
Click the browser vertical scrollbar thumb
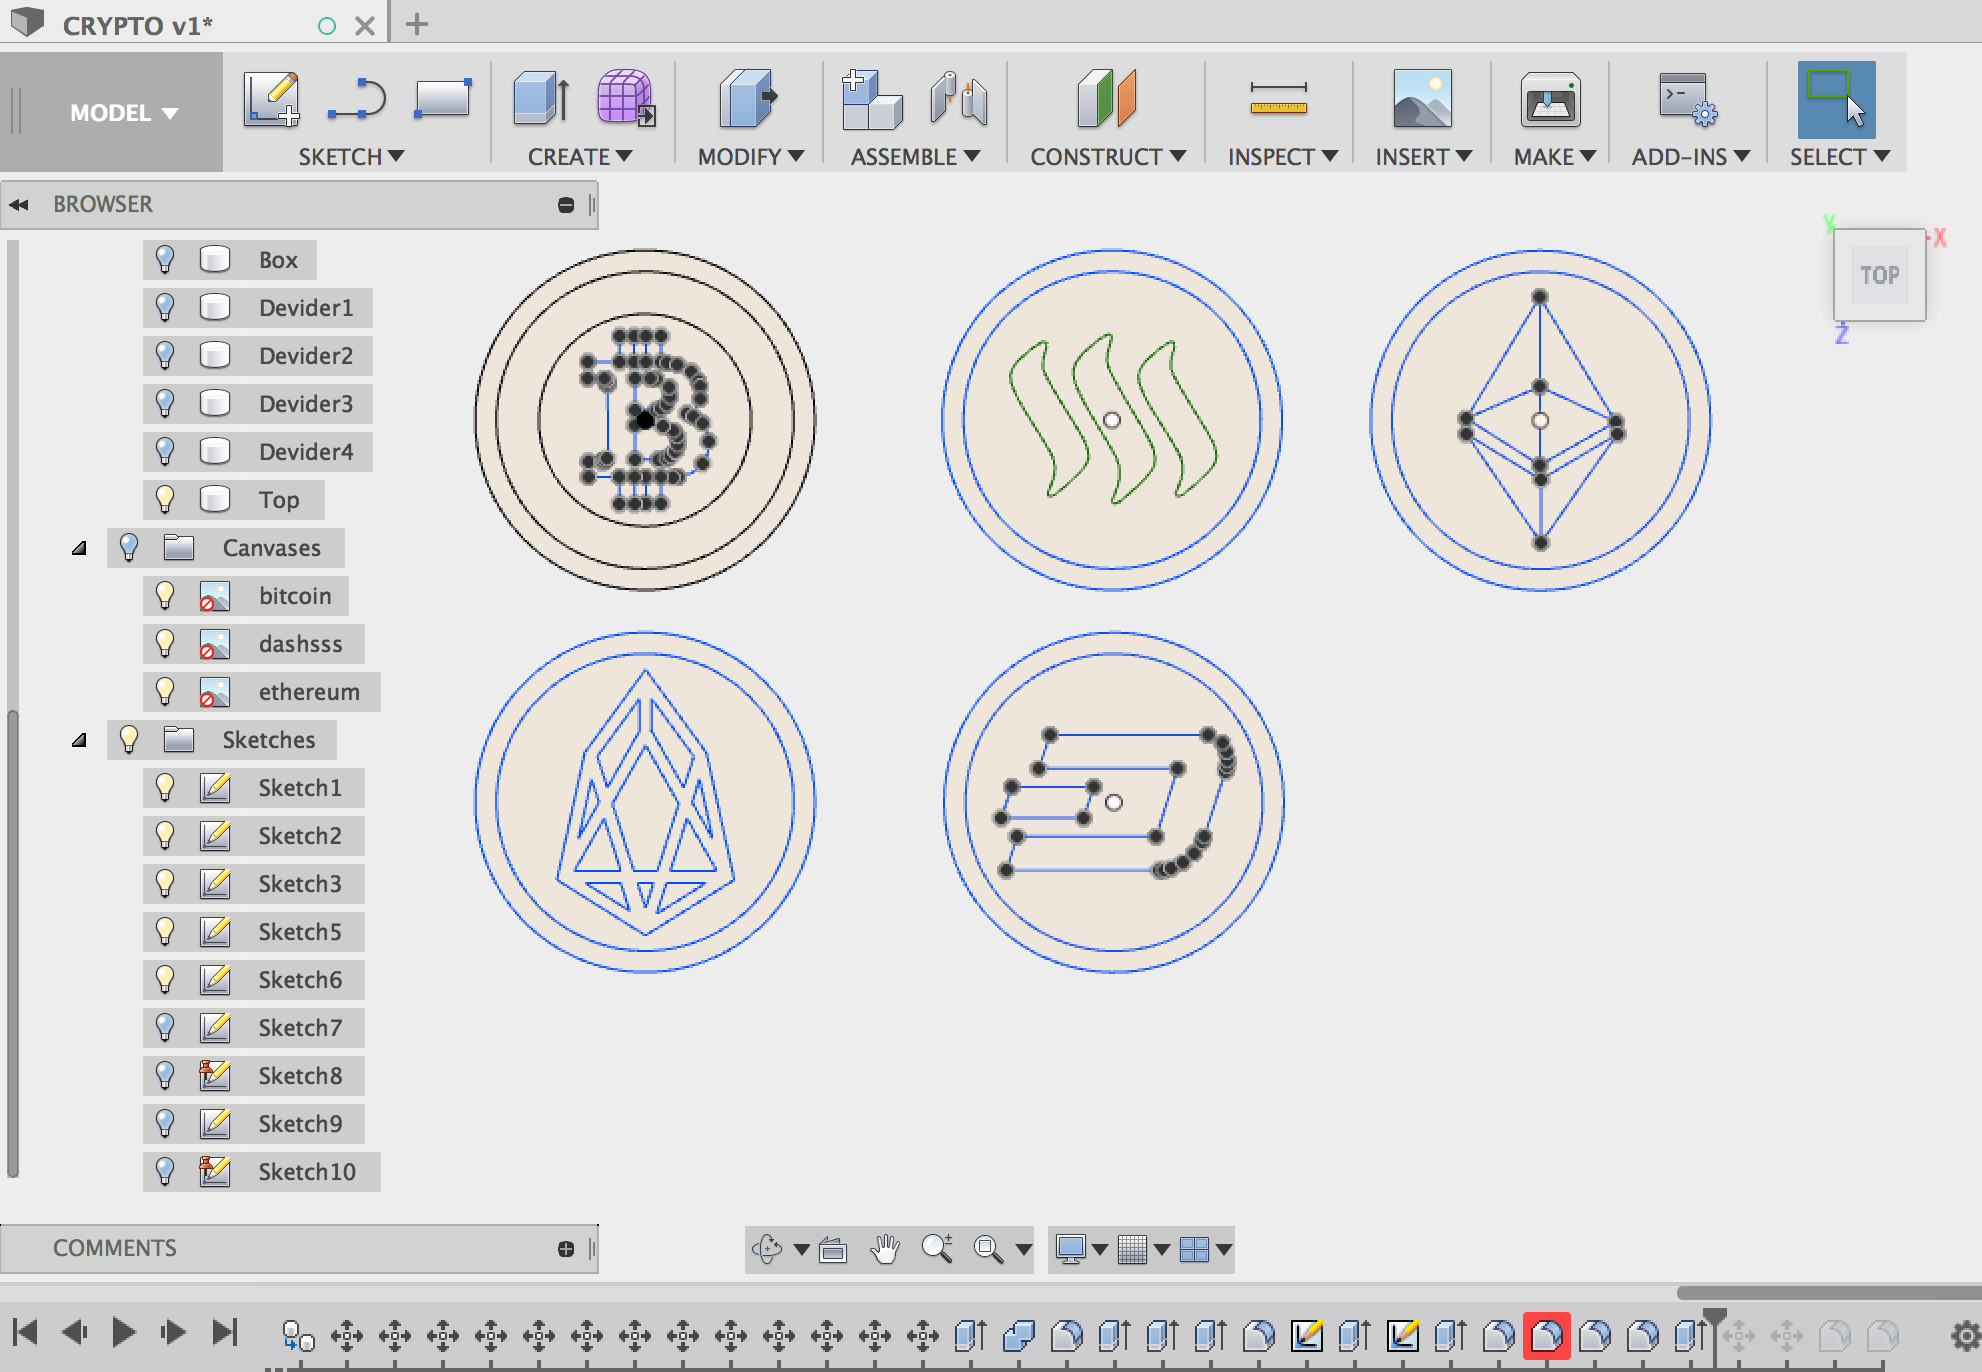13,943
